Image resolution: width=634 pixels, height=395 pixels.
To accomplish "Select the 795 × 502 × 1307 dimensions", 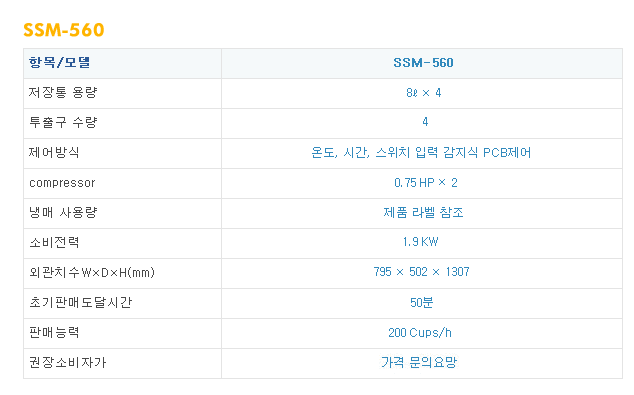I will (421, 272).
